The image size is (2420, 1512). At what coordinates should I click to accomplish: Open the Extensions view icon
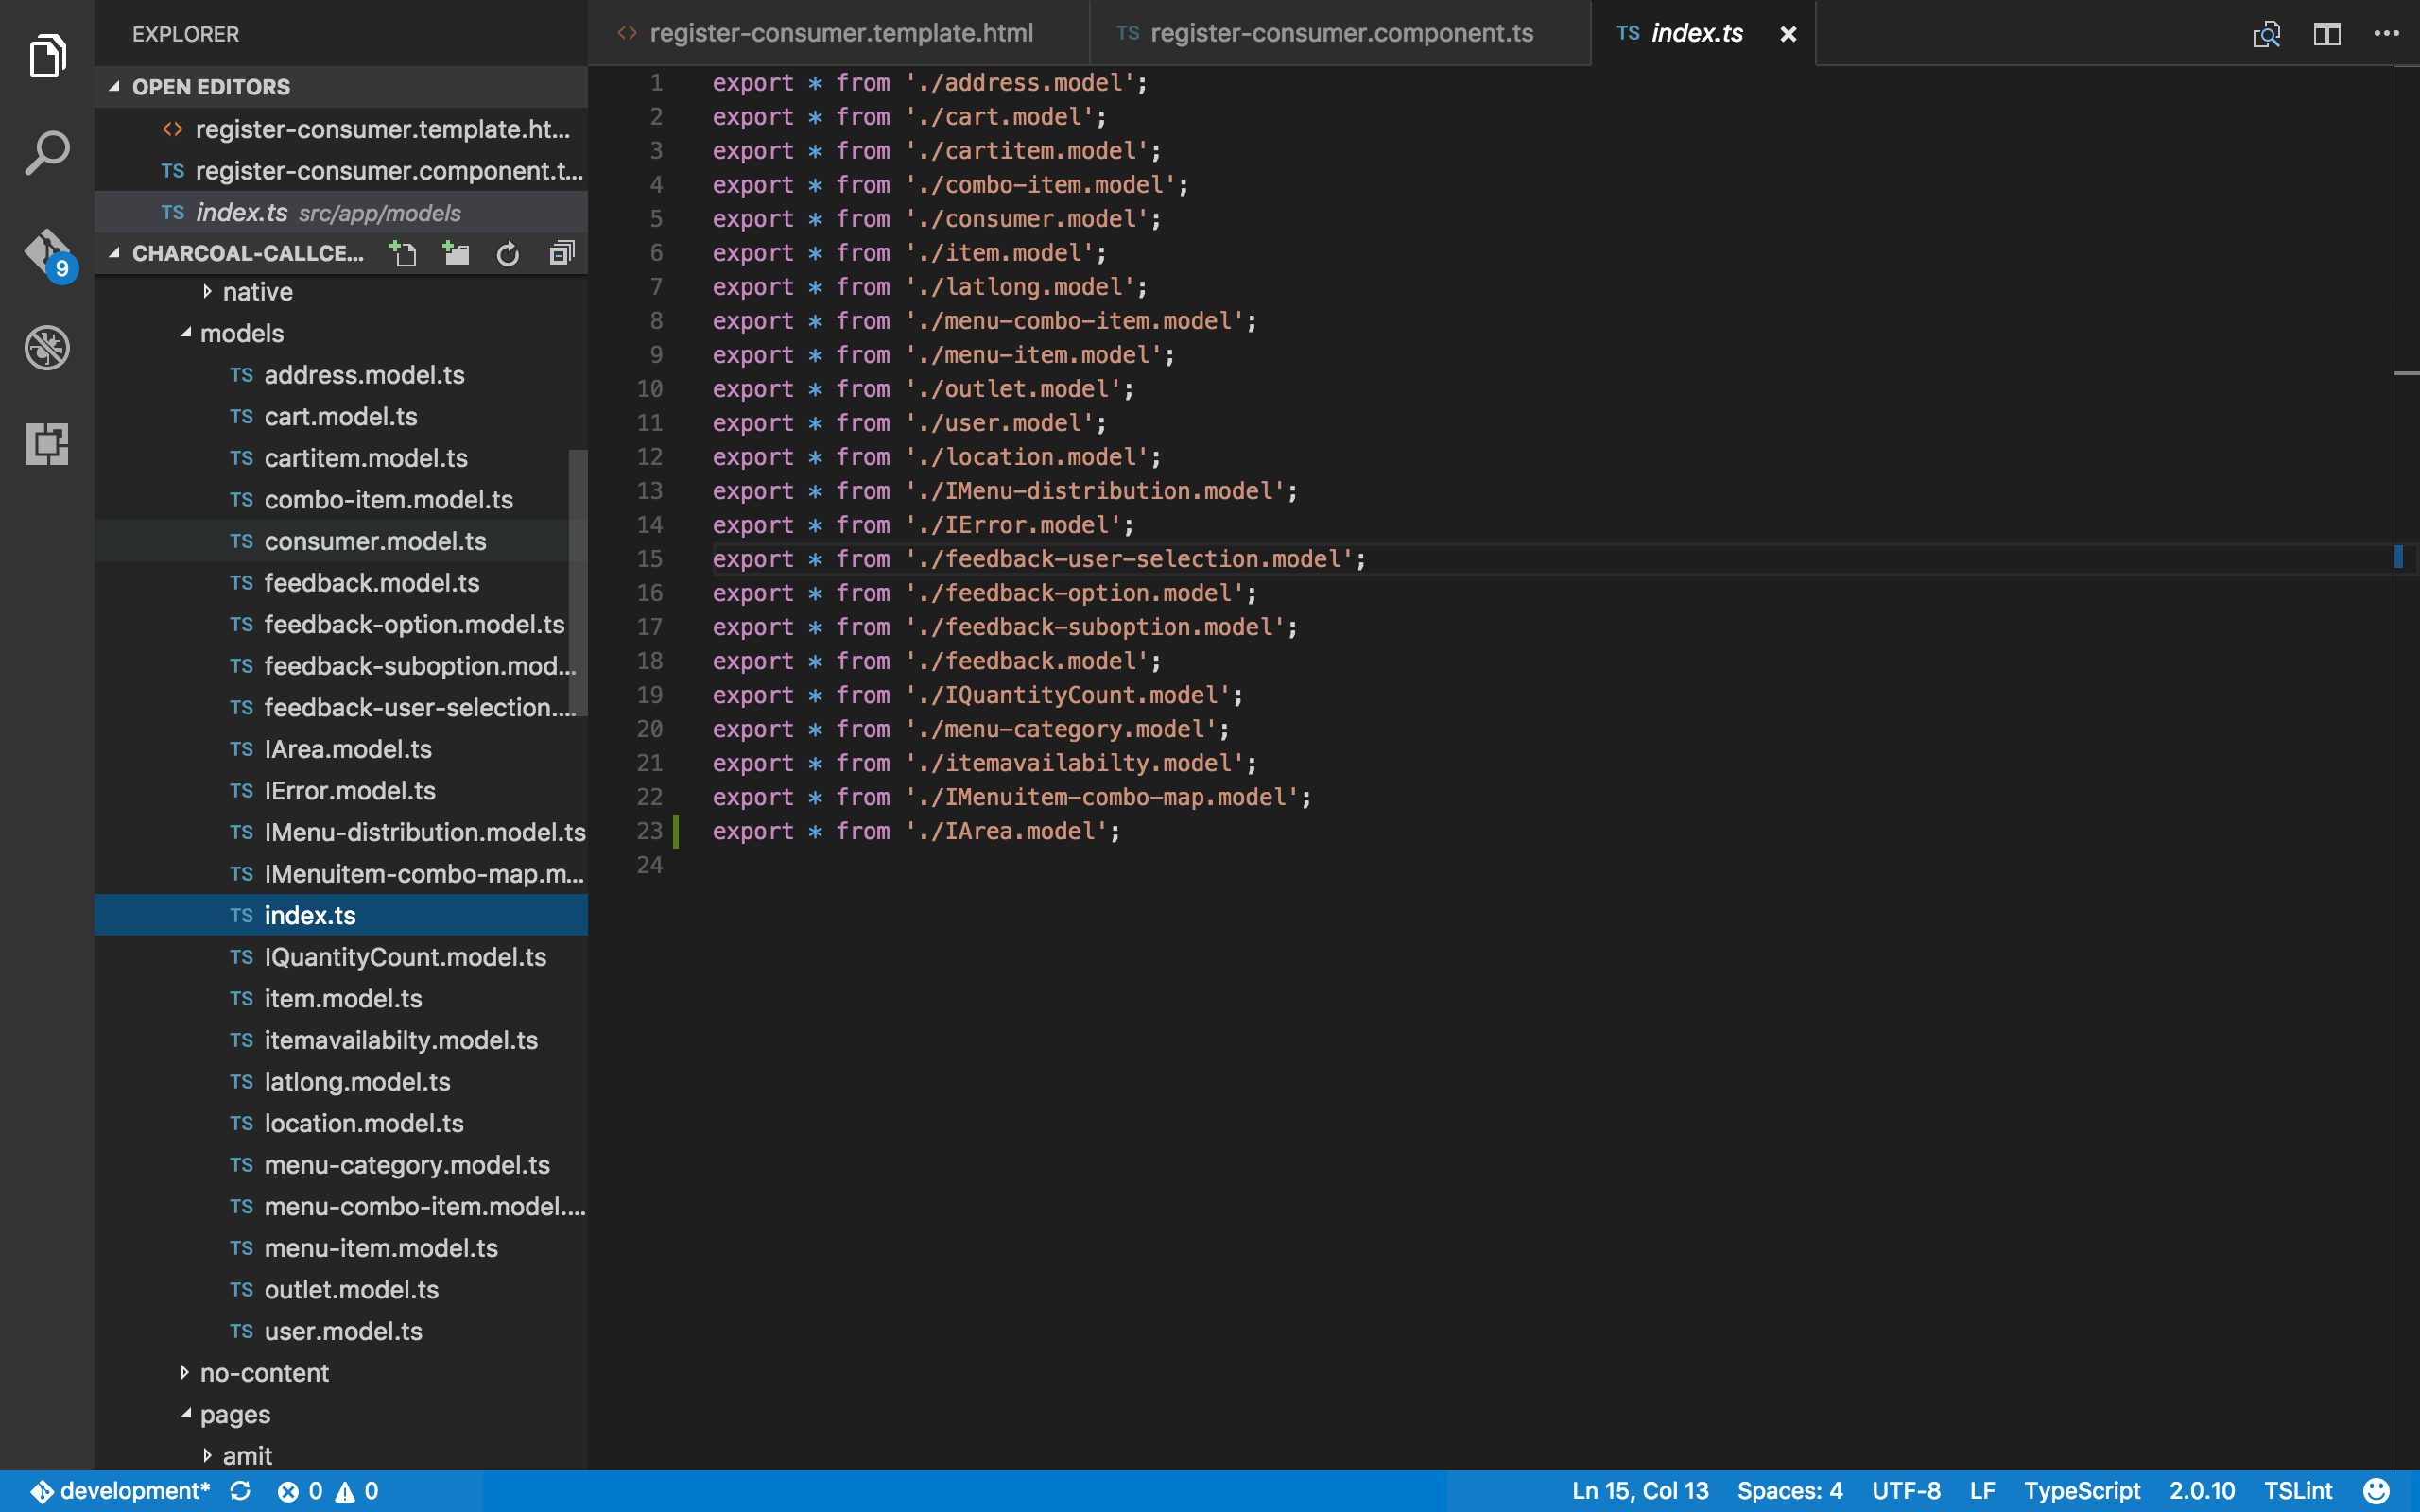pyautogui.click(x=47, y=443)
